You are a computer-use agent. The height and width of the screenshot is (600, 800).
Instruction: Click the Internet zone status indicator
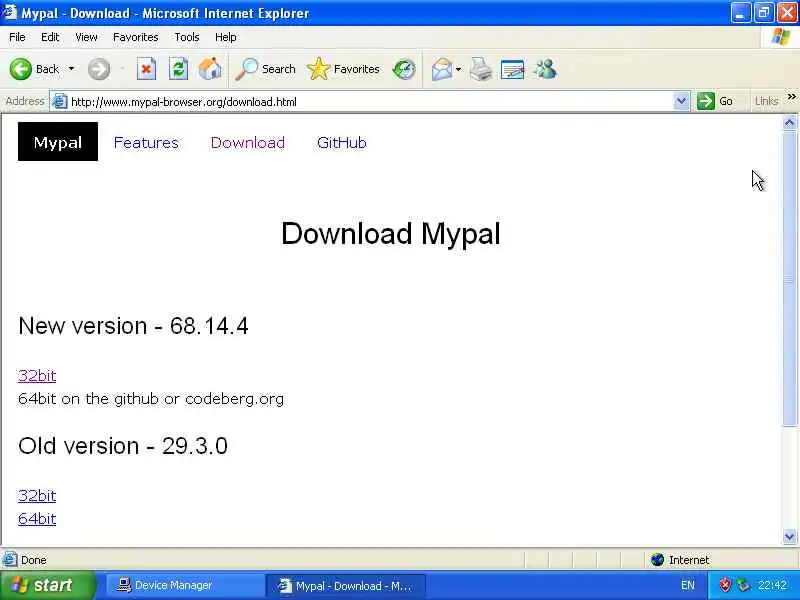click(680, 560)
